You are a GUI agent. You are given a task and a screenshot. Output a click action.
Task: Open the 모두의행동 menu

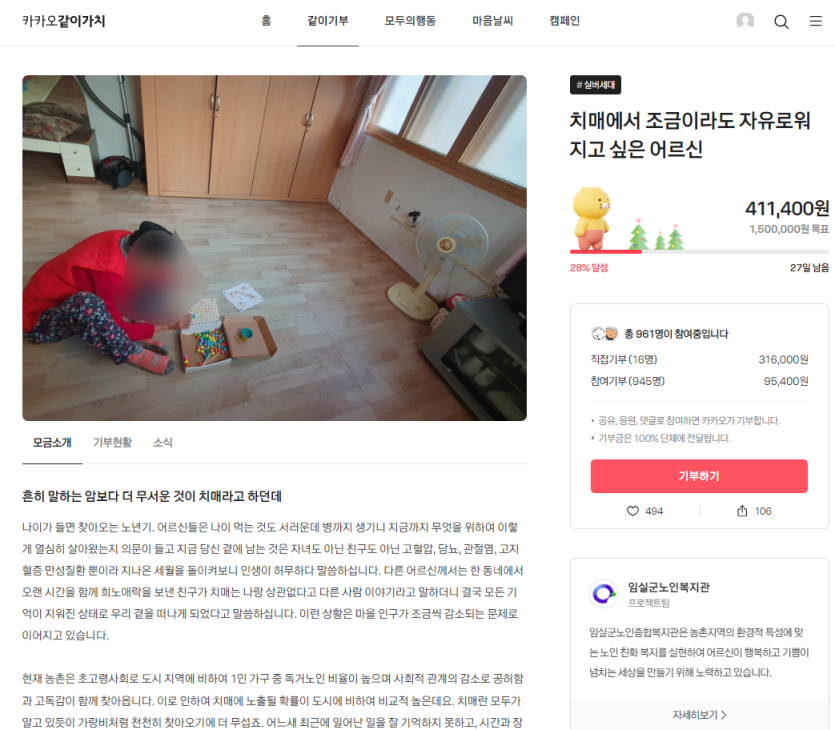point(410,21)
